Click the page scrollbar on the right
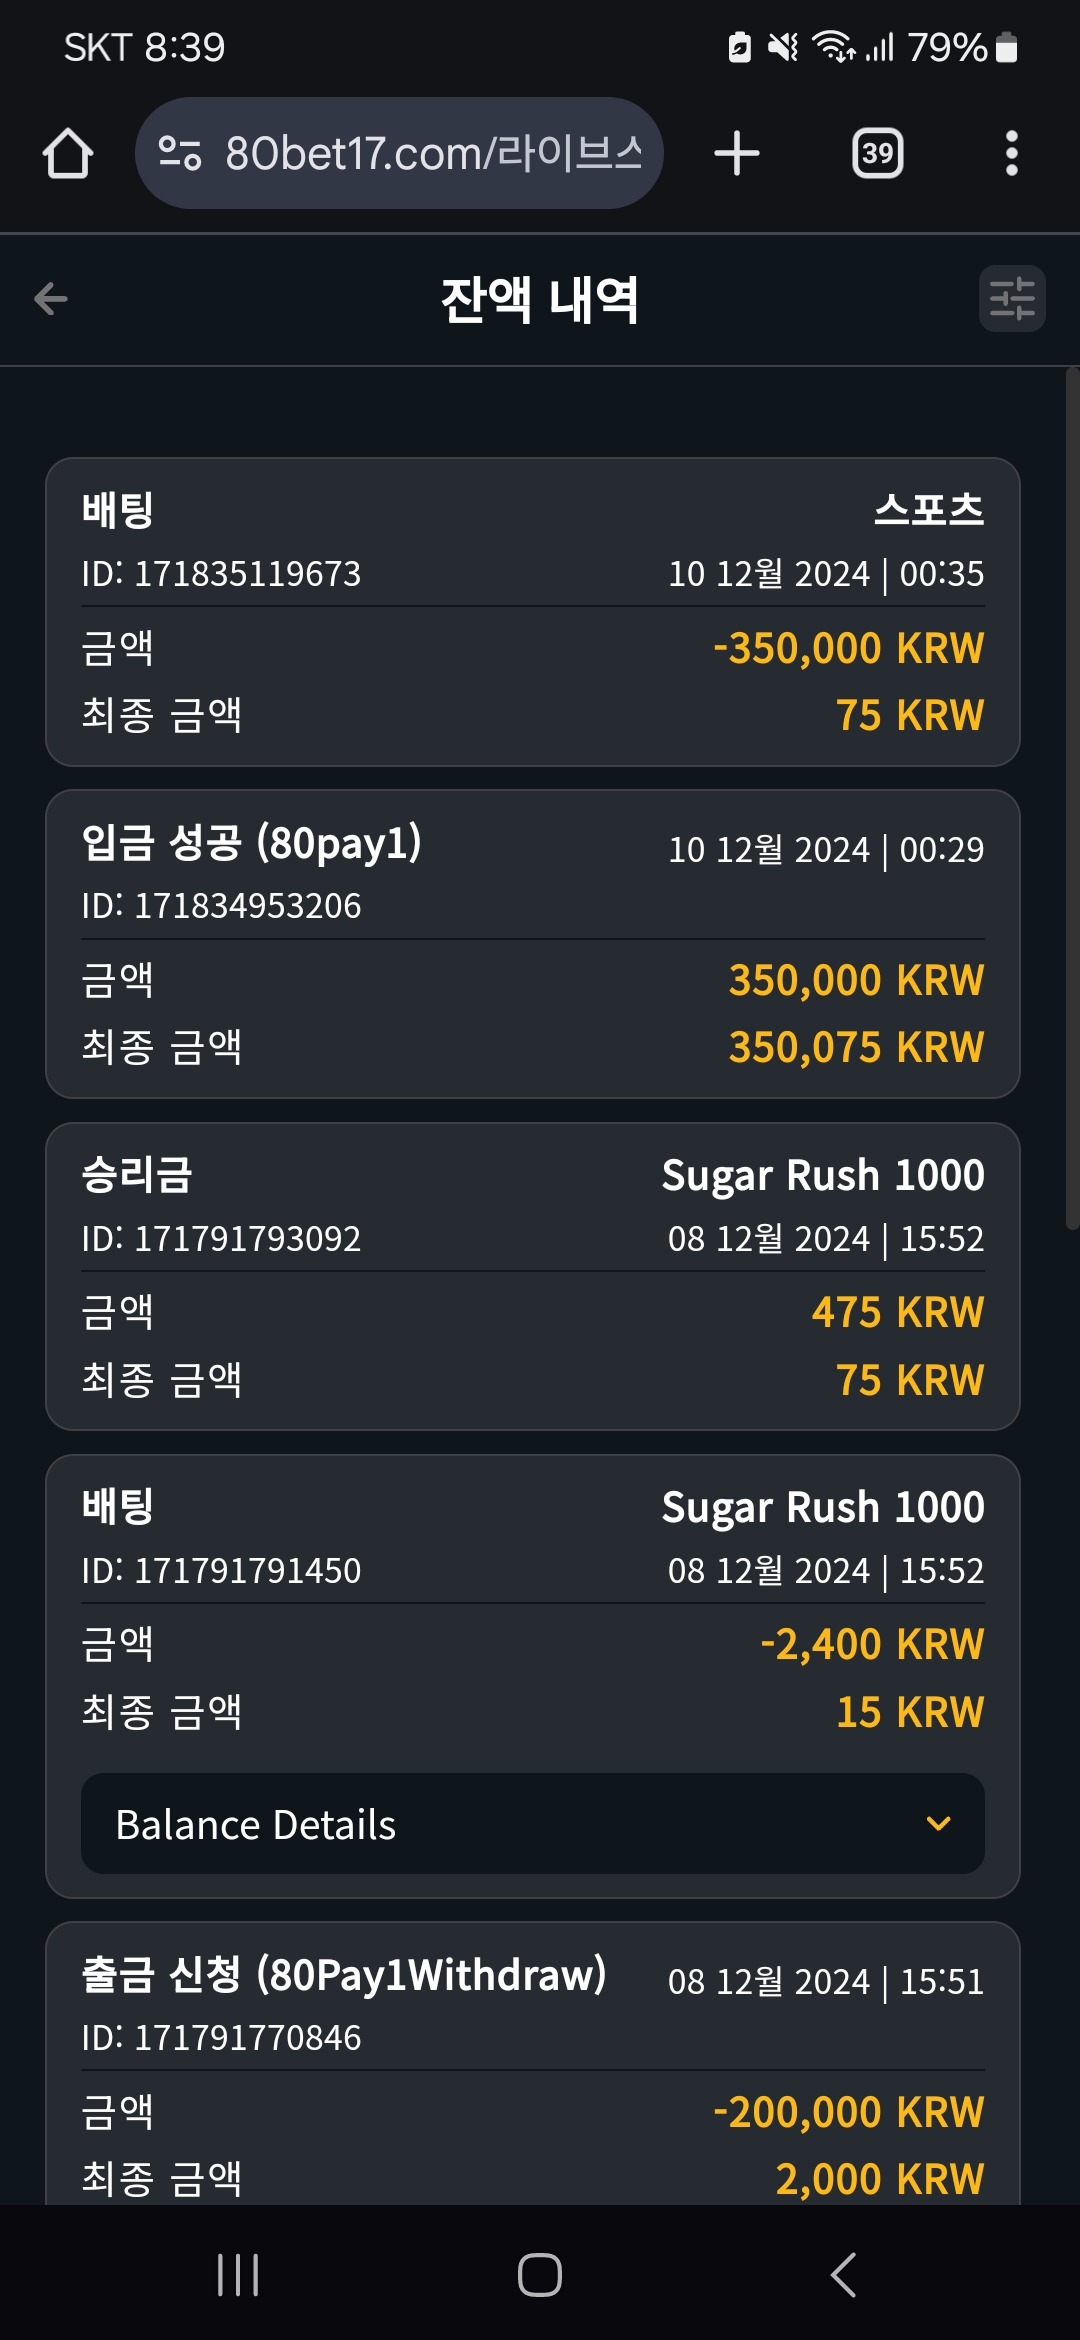The width and height of the screenshot is (1080, 2340). tap(1072, 798)
